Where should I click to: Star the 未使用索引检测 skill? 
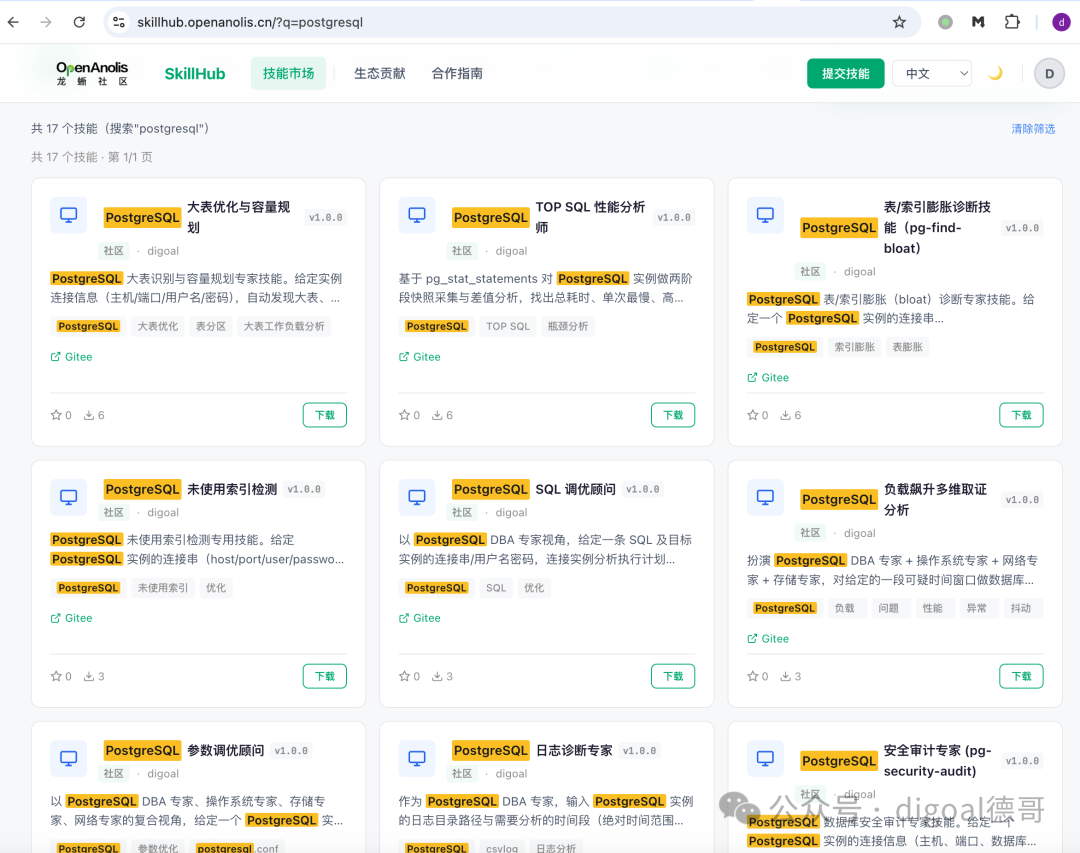point(56,676)
